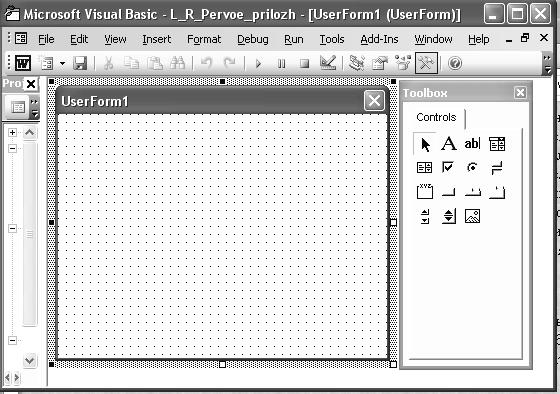Click the Reset stop icon
Image resolution: width=560 pixels, height=394 pixels.
[304, 64]
